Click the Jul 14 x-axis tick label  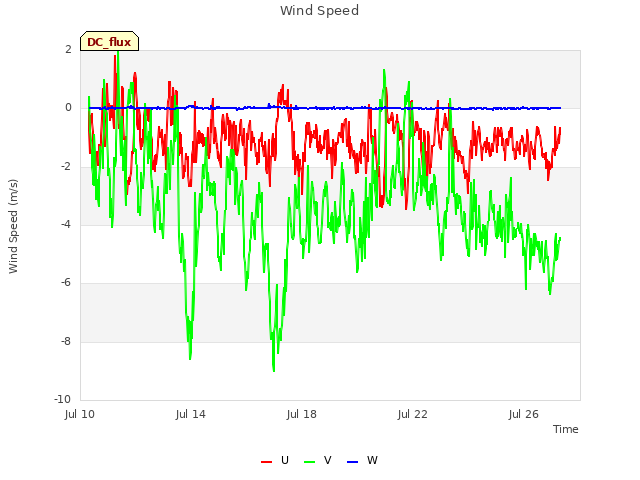[191, 414]
